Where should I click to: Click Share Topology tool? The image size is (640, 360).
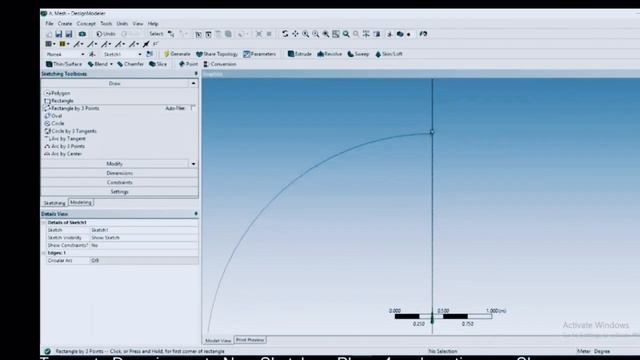click(x=217, y=54)
